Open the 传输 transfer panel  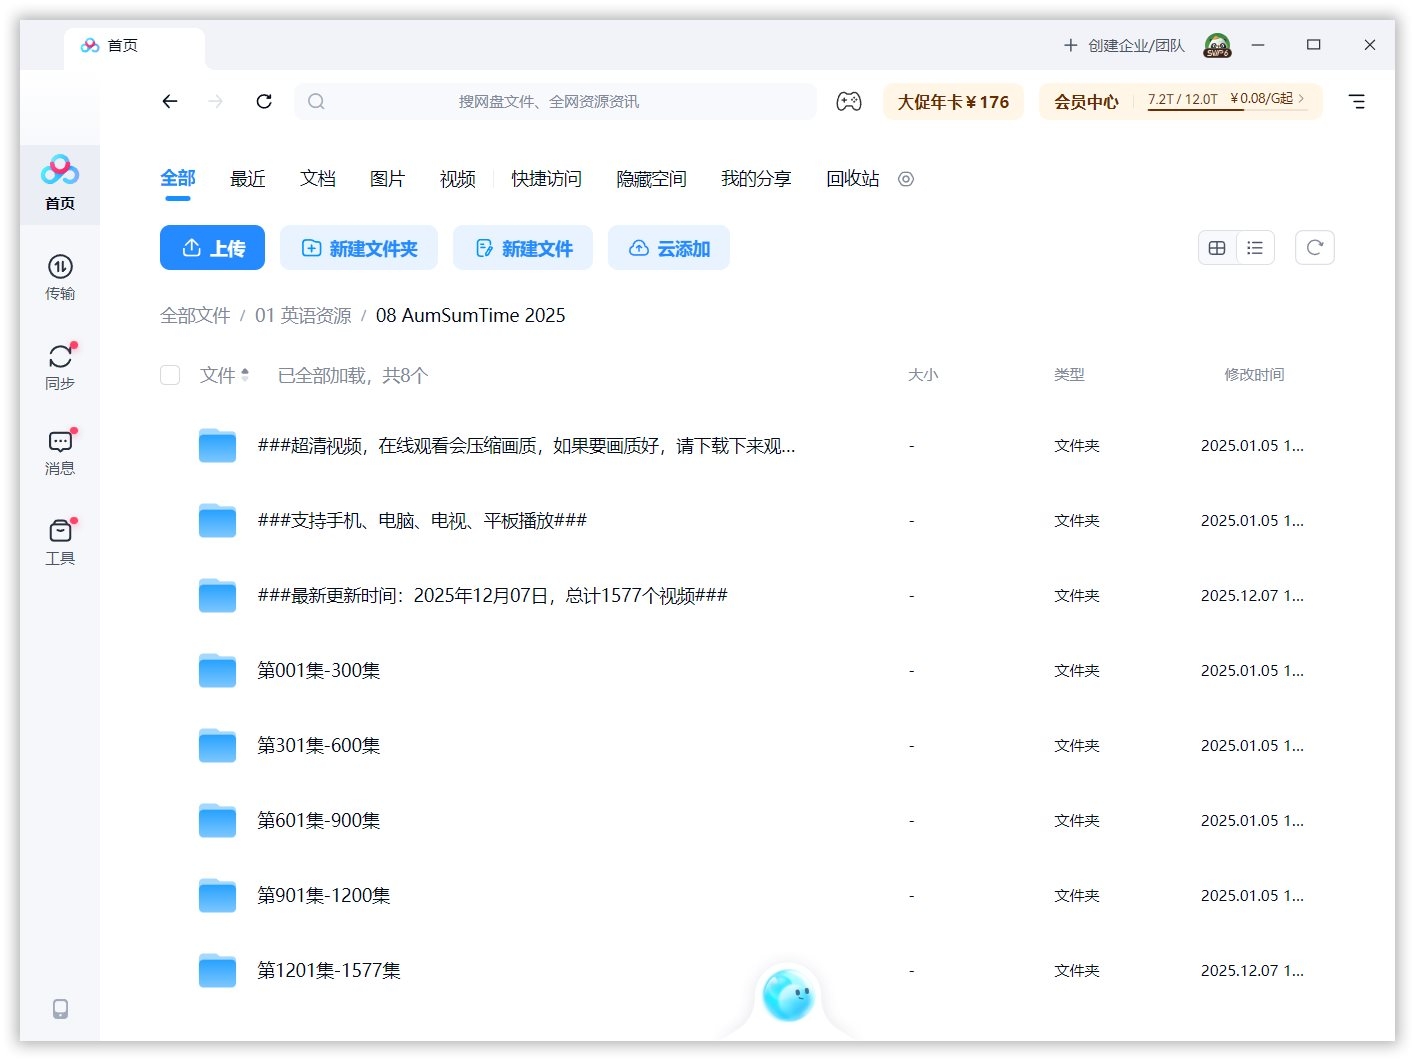pos(60,277)
